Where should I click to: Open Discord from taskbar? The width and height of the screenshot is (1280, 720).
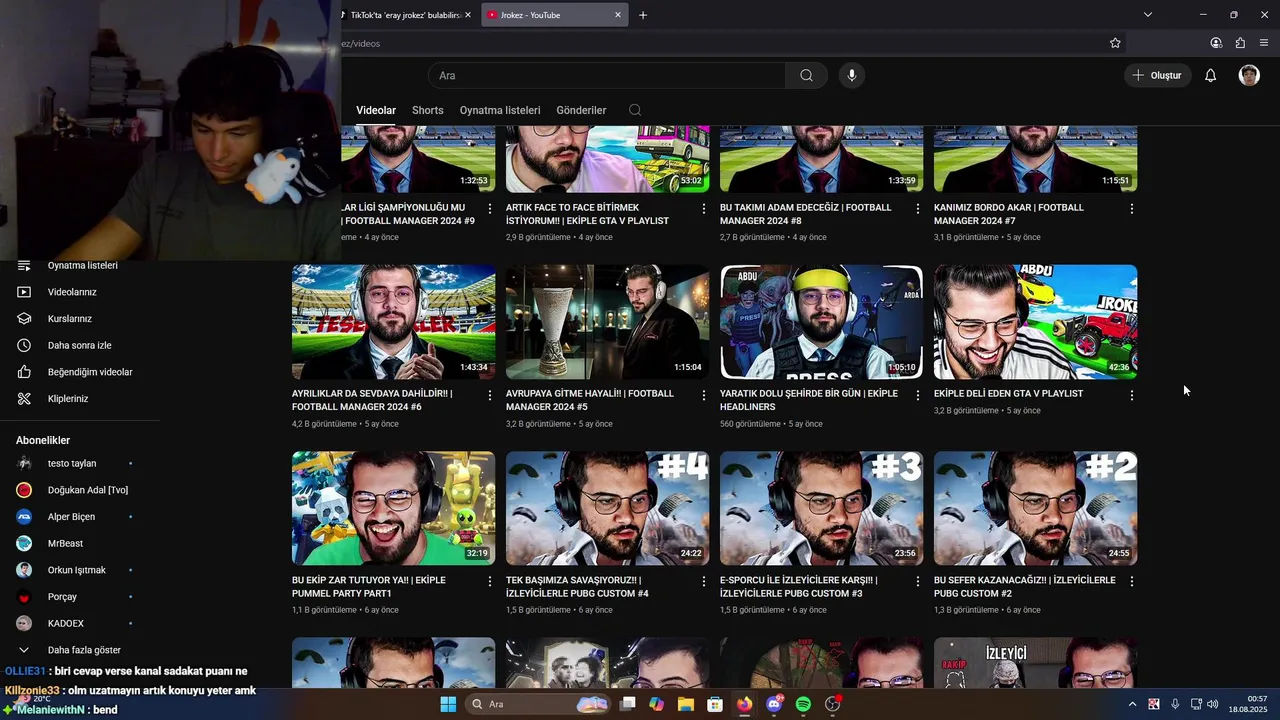click(x=774, y=704)
